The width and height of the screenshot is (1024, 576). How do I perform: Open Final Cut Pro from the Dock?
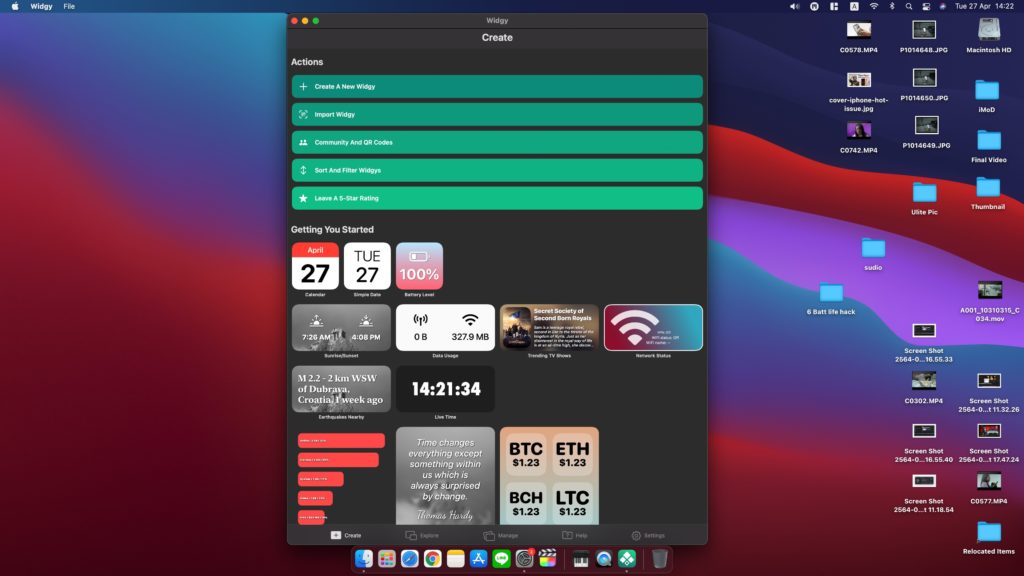click(548, 559)
